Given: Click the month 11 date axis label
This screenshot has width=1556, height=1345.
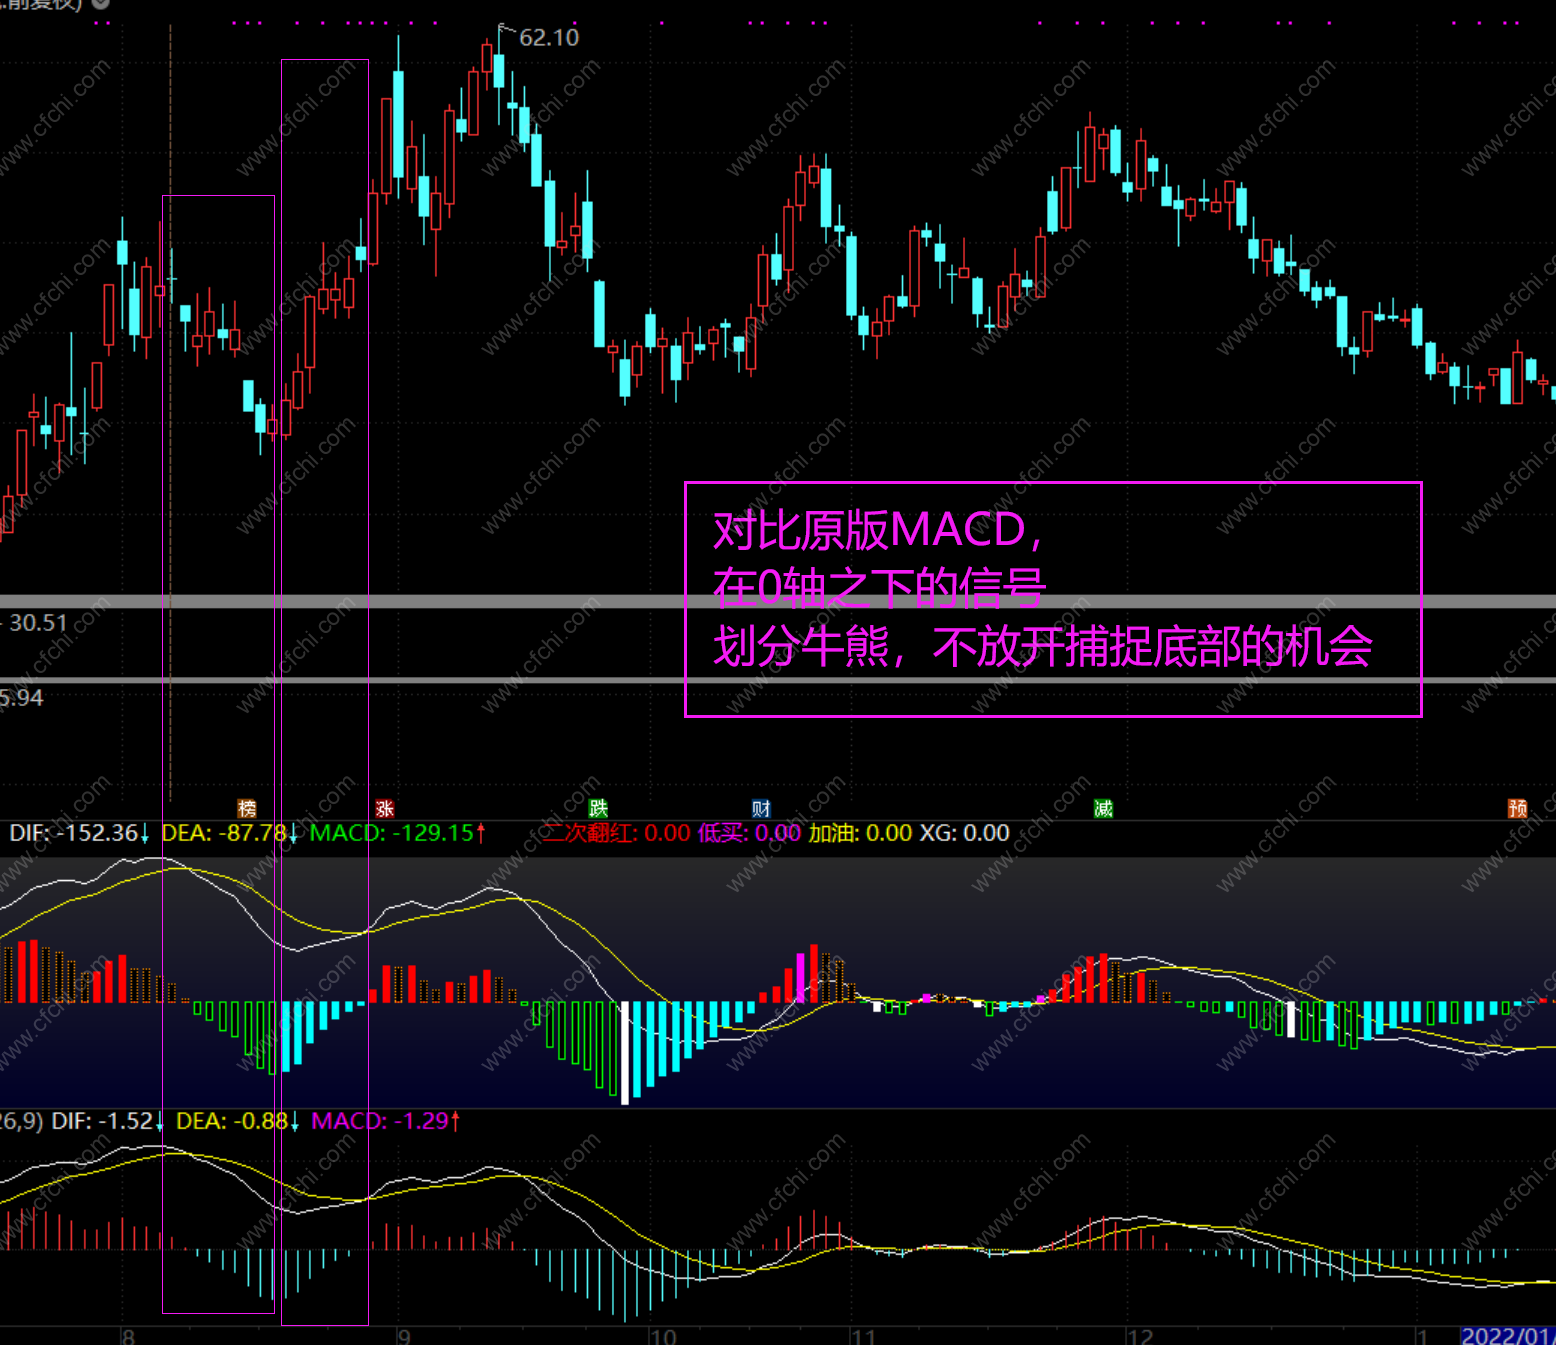Looking at the screenshot, I should [x=863, y=1336].
